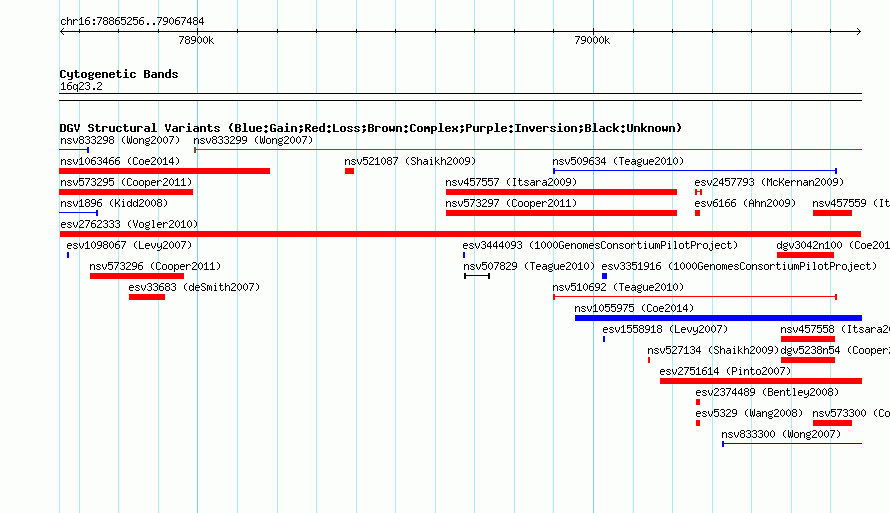Select the dgv5238n54 red bar

(808, 360)
